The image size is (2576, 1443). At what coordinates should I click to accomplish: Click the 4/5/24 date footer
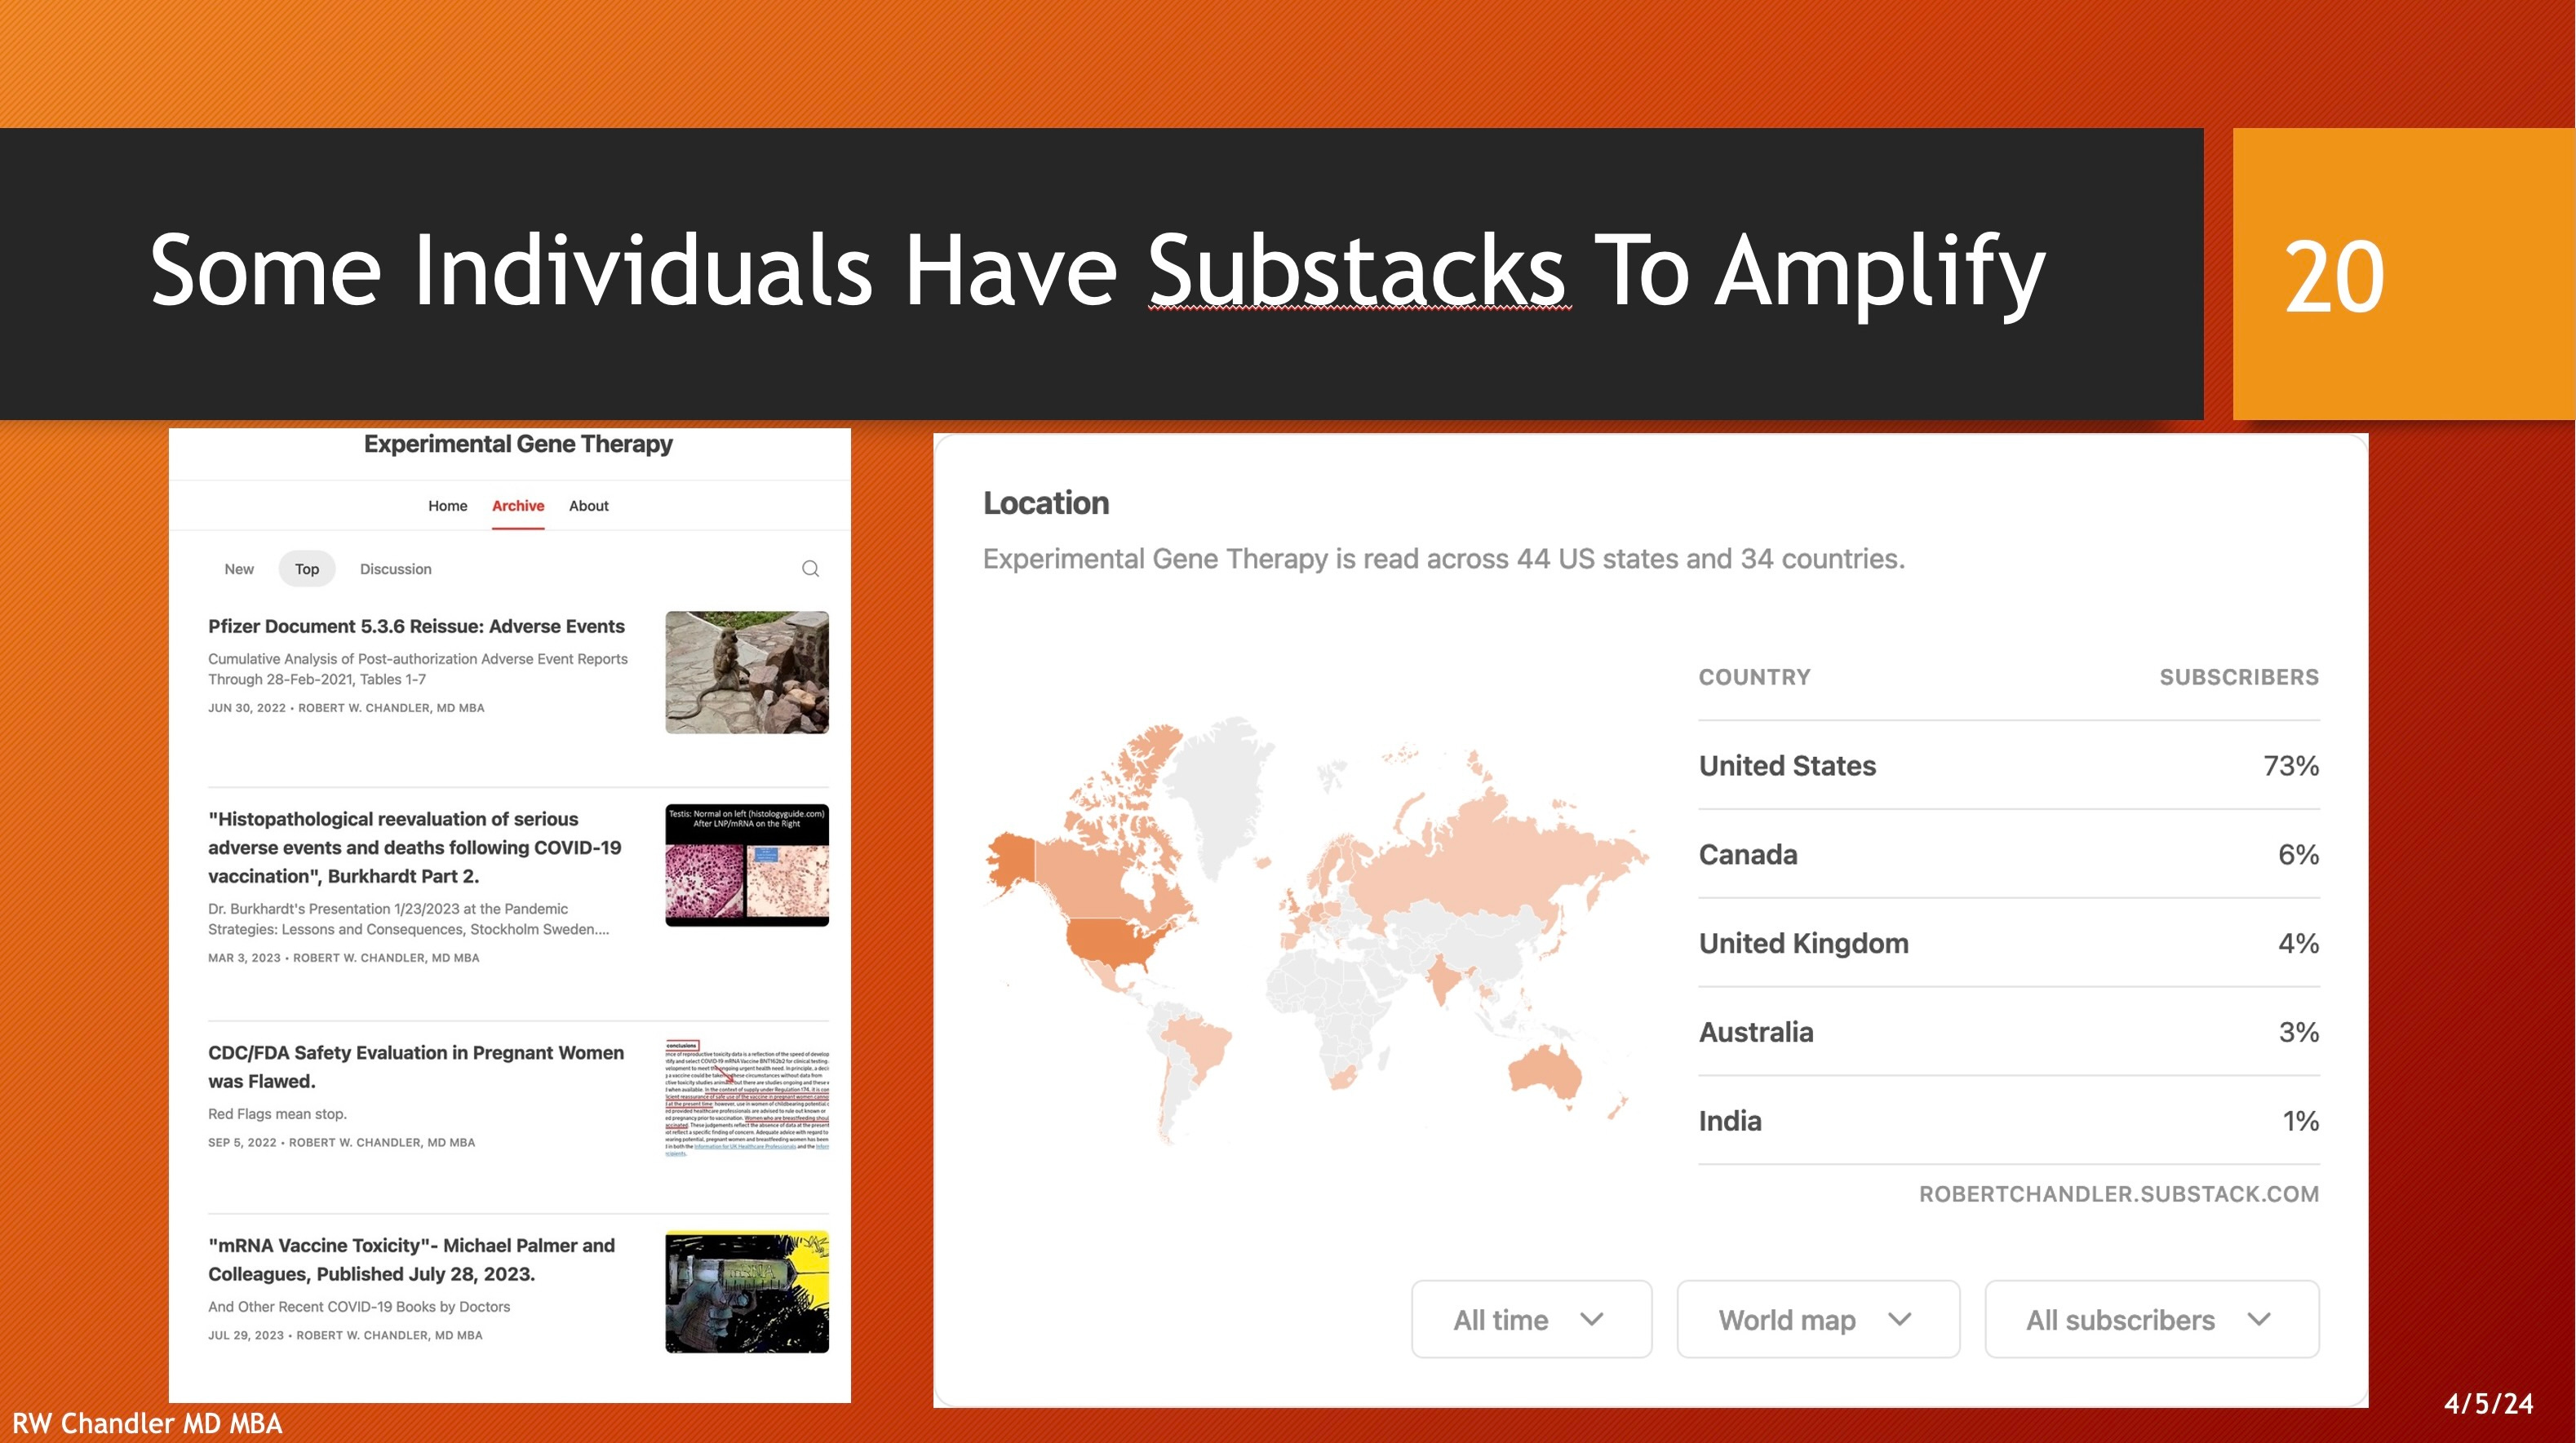click(2488, 1404)
